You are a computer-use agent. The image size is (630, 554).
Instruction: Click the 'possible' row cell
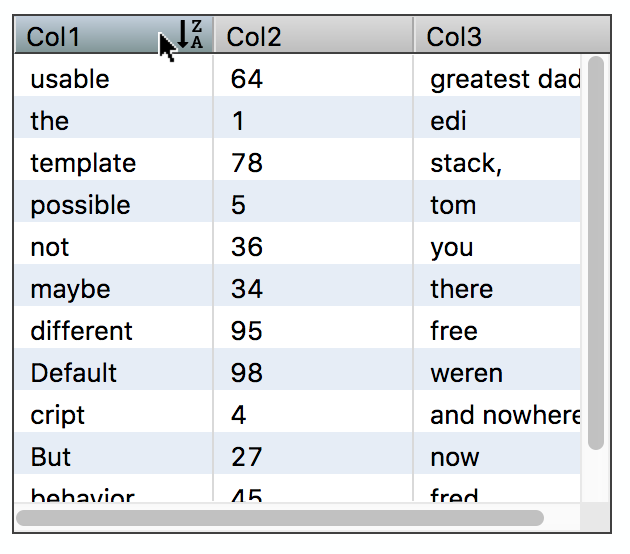[80, 205]
